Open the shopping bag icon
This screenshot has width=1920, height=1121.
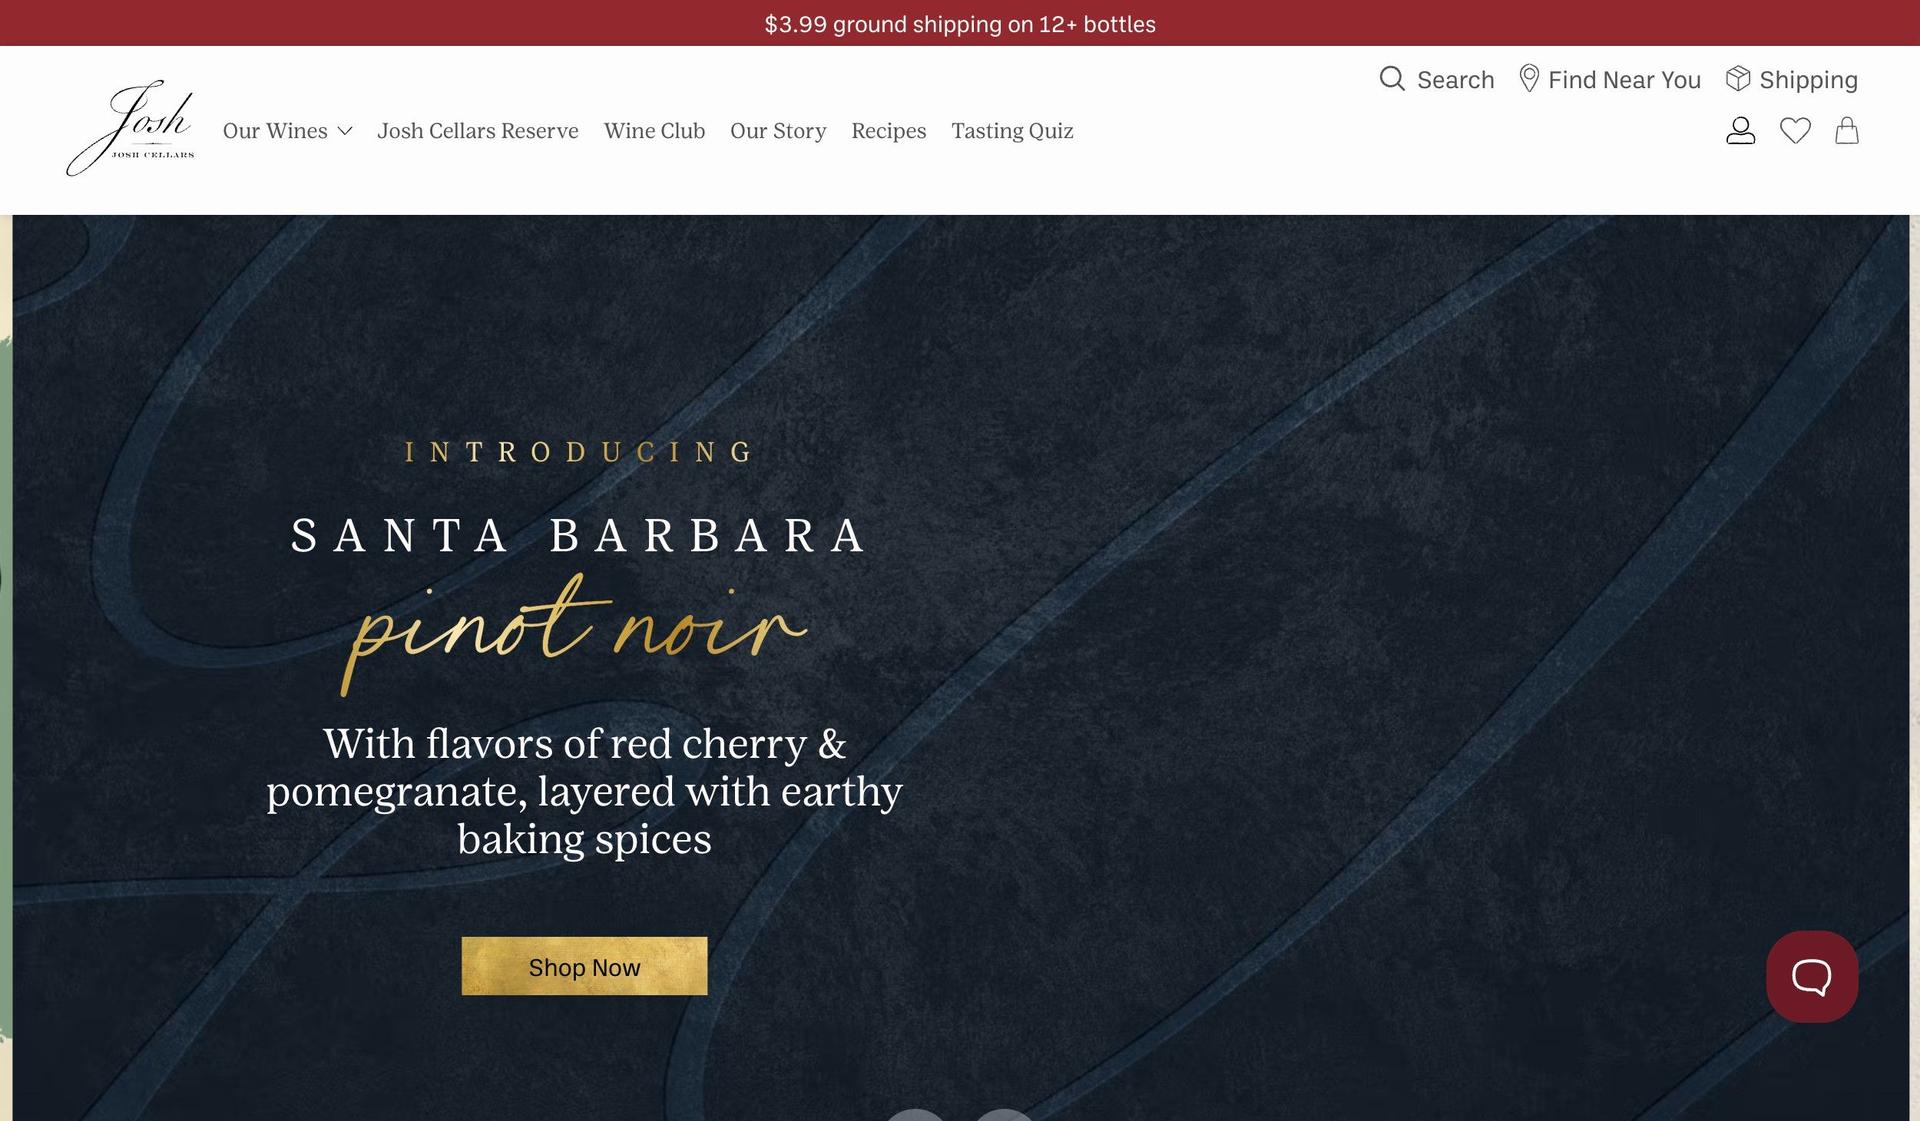point(1847,130)
